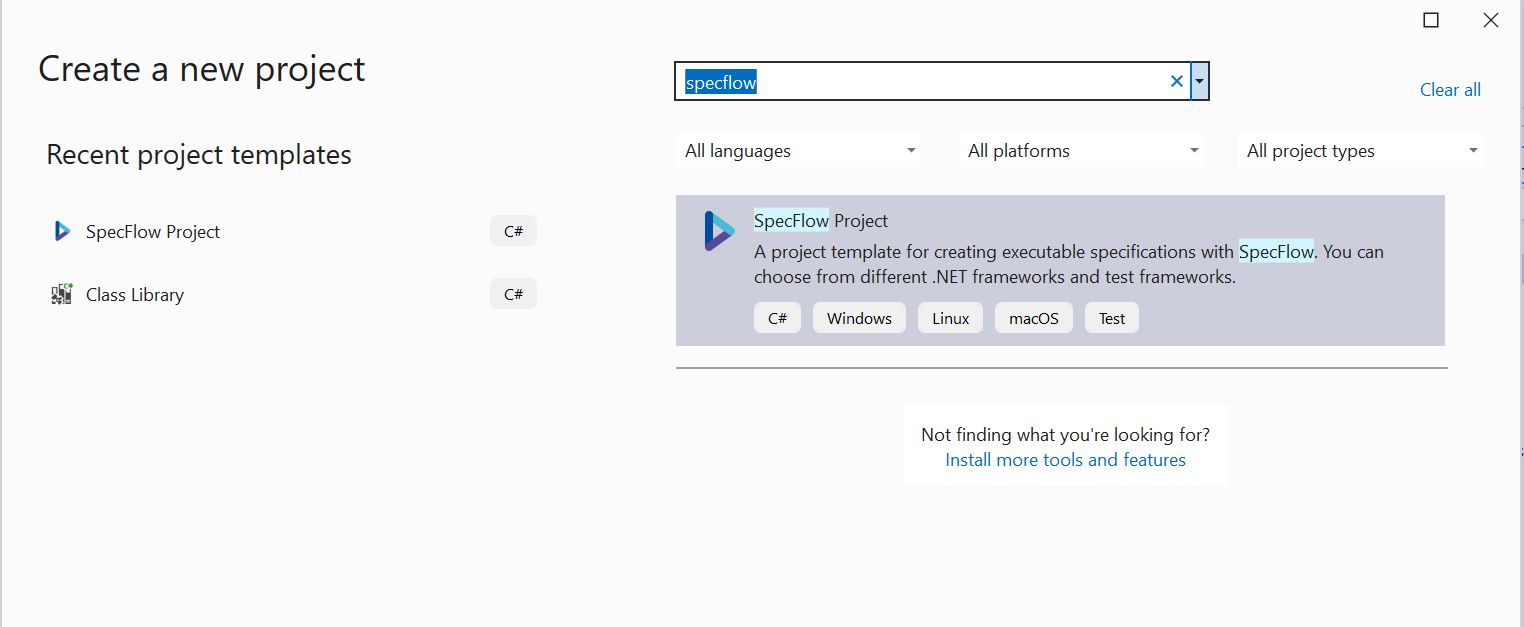Select SpecFlow Project in search results
The image size is (1524, 627).
tap(1060, 270)
